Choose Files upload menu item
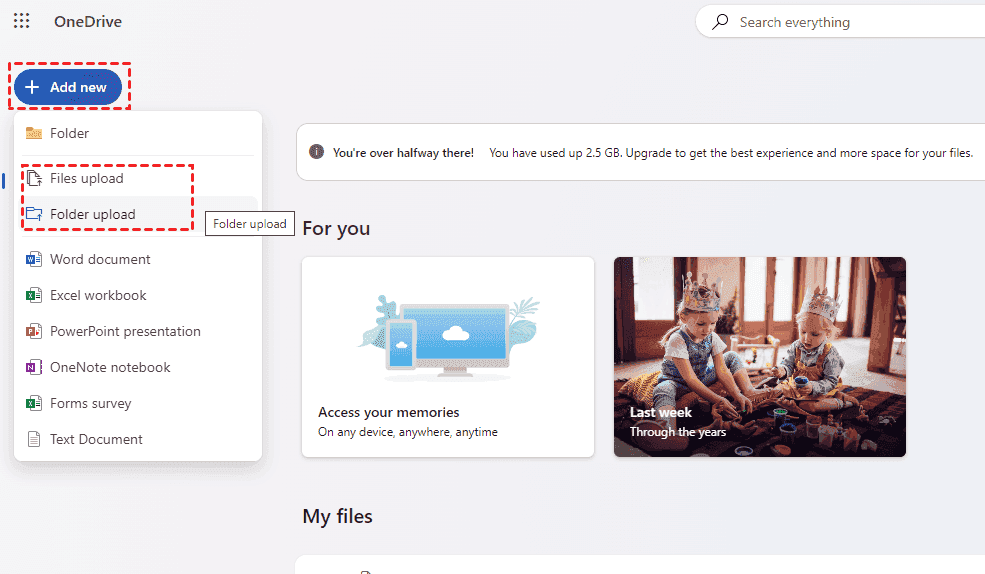This screenshot has width=985, height=574. 138,178
